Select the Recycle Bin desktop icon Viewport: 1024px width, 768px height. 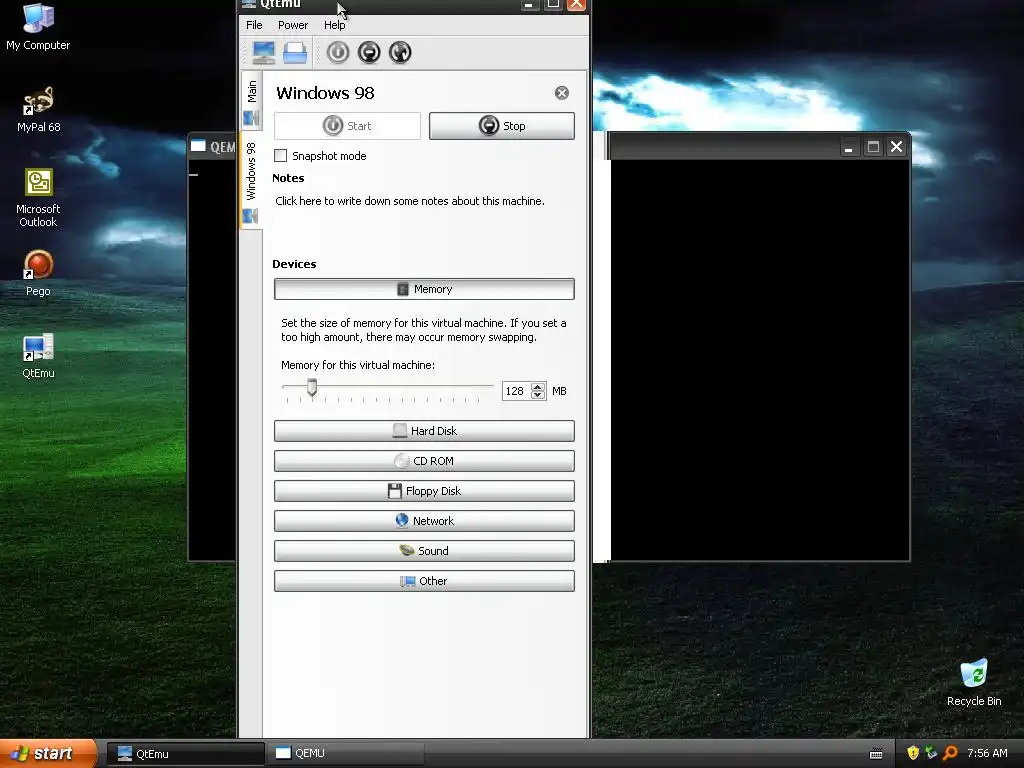974,683
